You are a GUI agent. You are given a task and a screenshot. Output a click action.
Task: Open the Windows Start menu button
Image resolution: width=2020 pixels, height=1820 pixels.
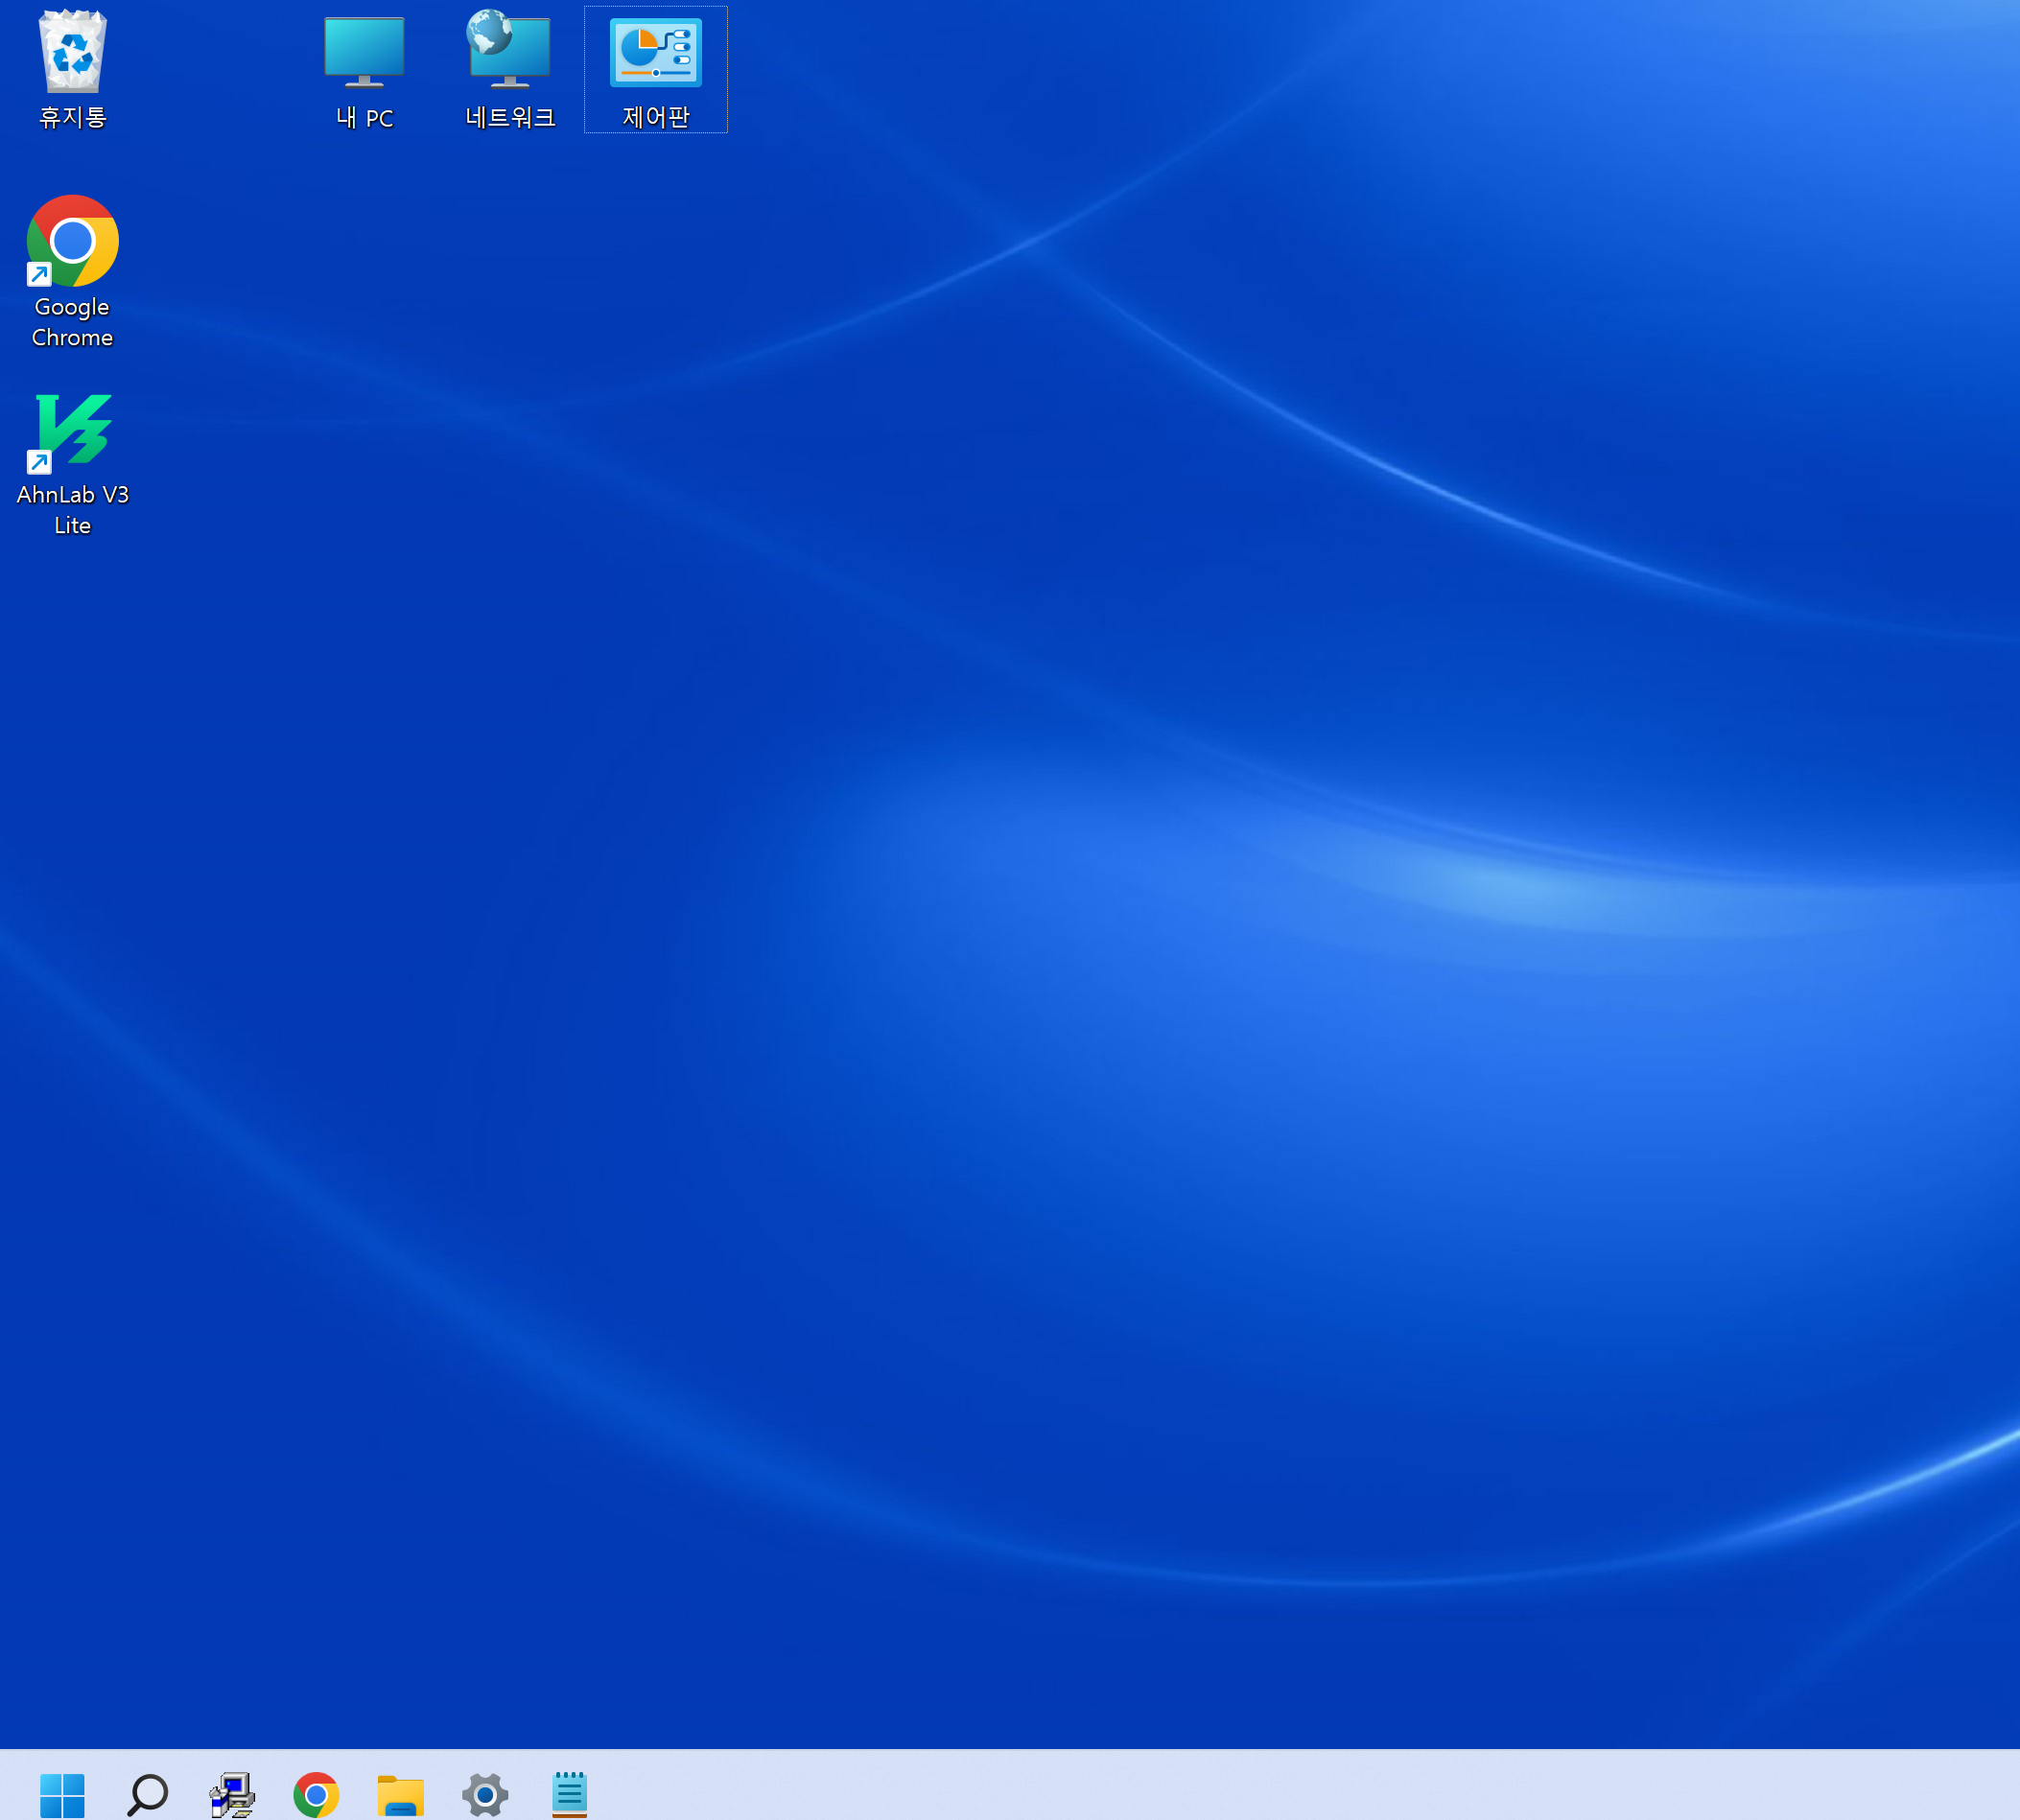coord(62,1795)
